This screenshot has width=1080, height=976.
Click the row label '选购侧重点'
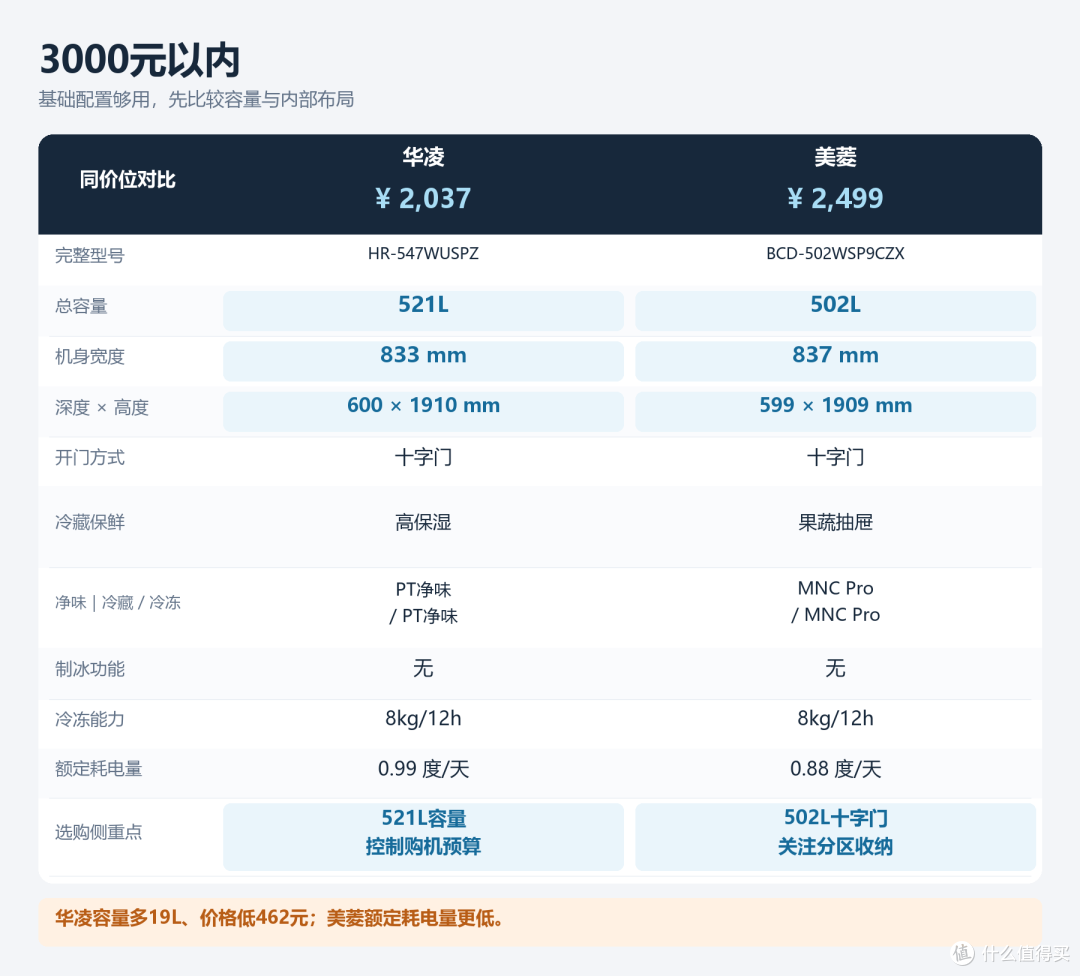tap(98, 833)
